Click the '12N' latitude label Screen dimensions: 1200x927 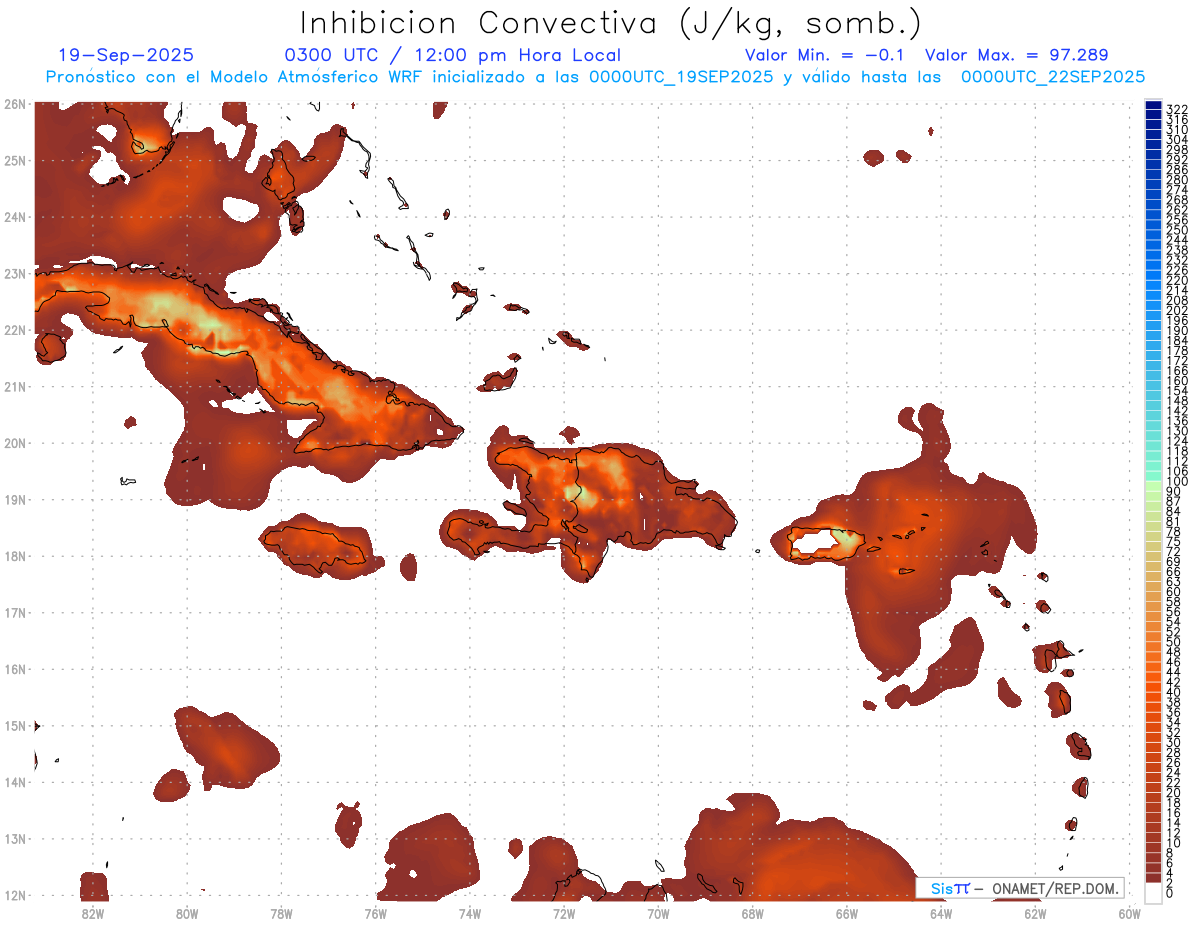click(15, 895)
